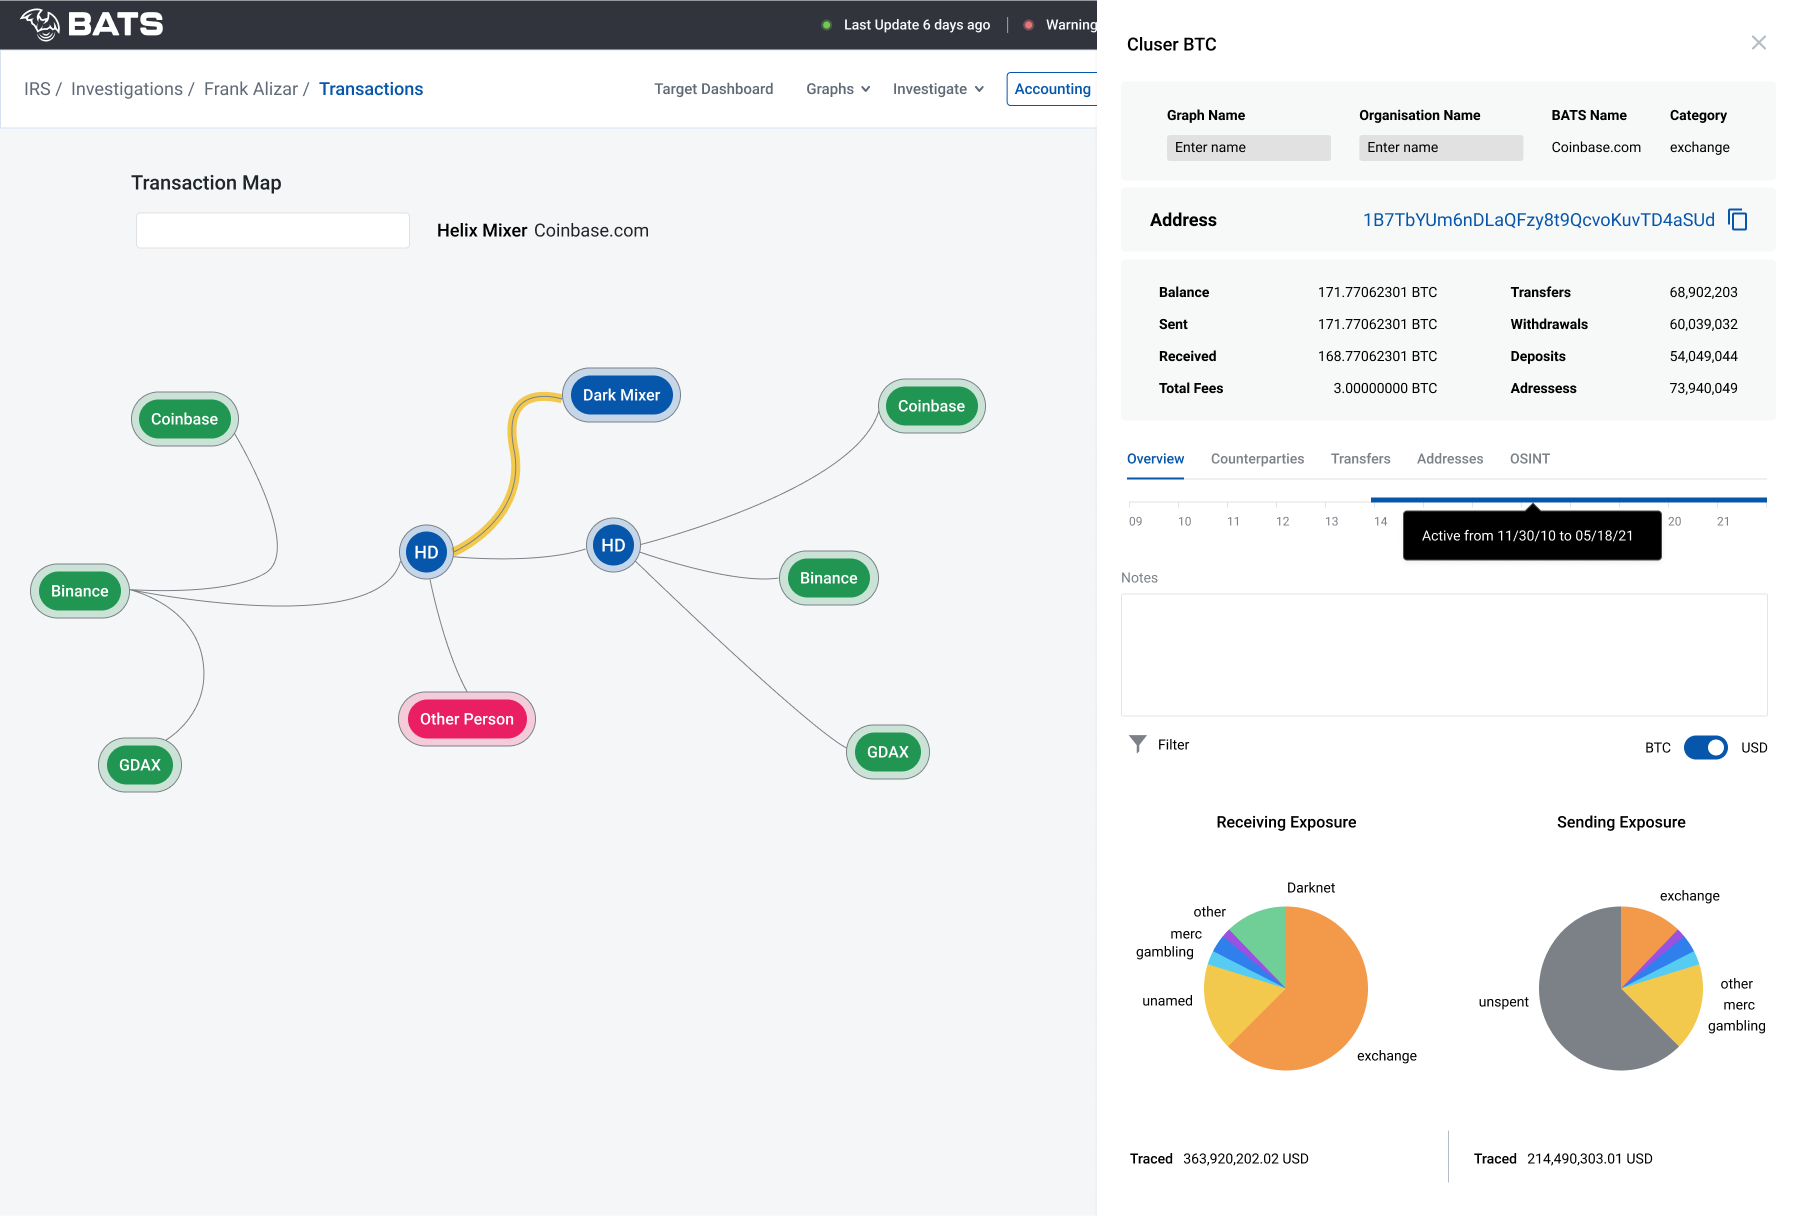This screenshot has width=1800, height=1216.
Task: Click the Graph Name input field
Action: coord(1248,148)
